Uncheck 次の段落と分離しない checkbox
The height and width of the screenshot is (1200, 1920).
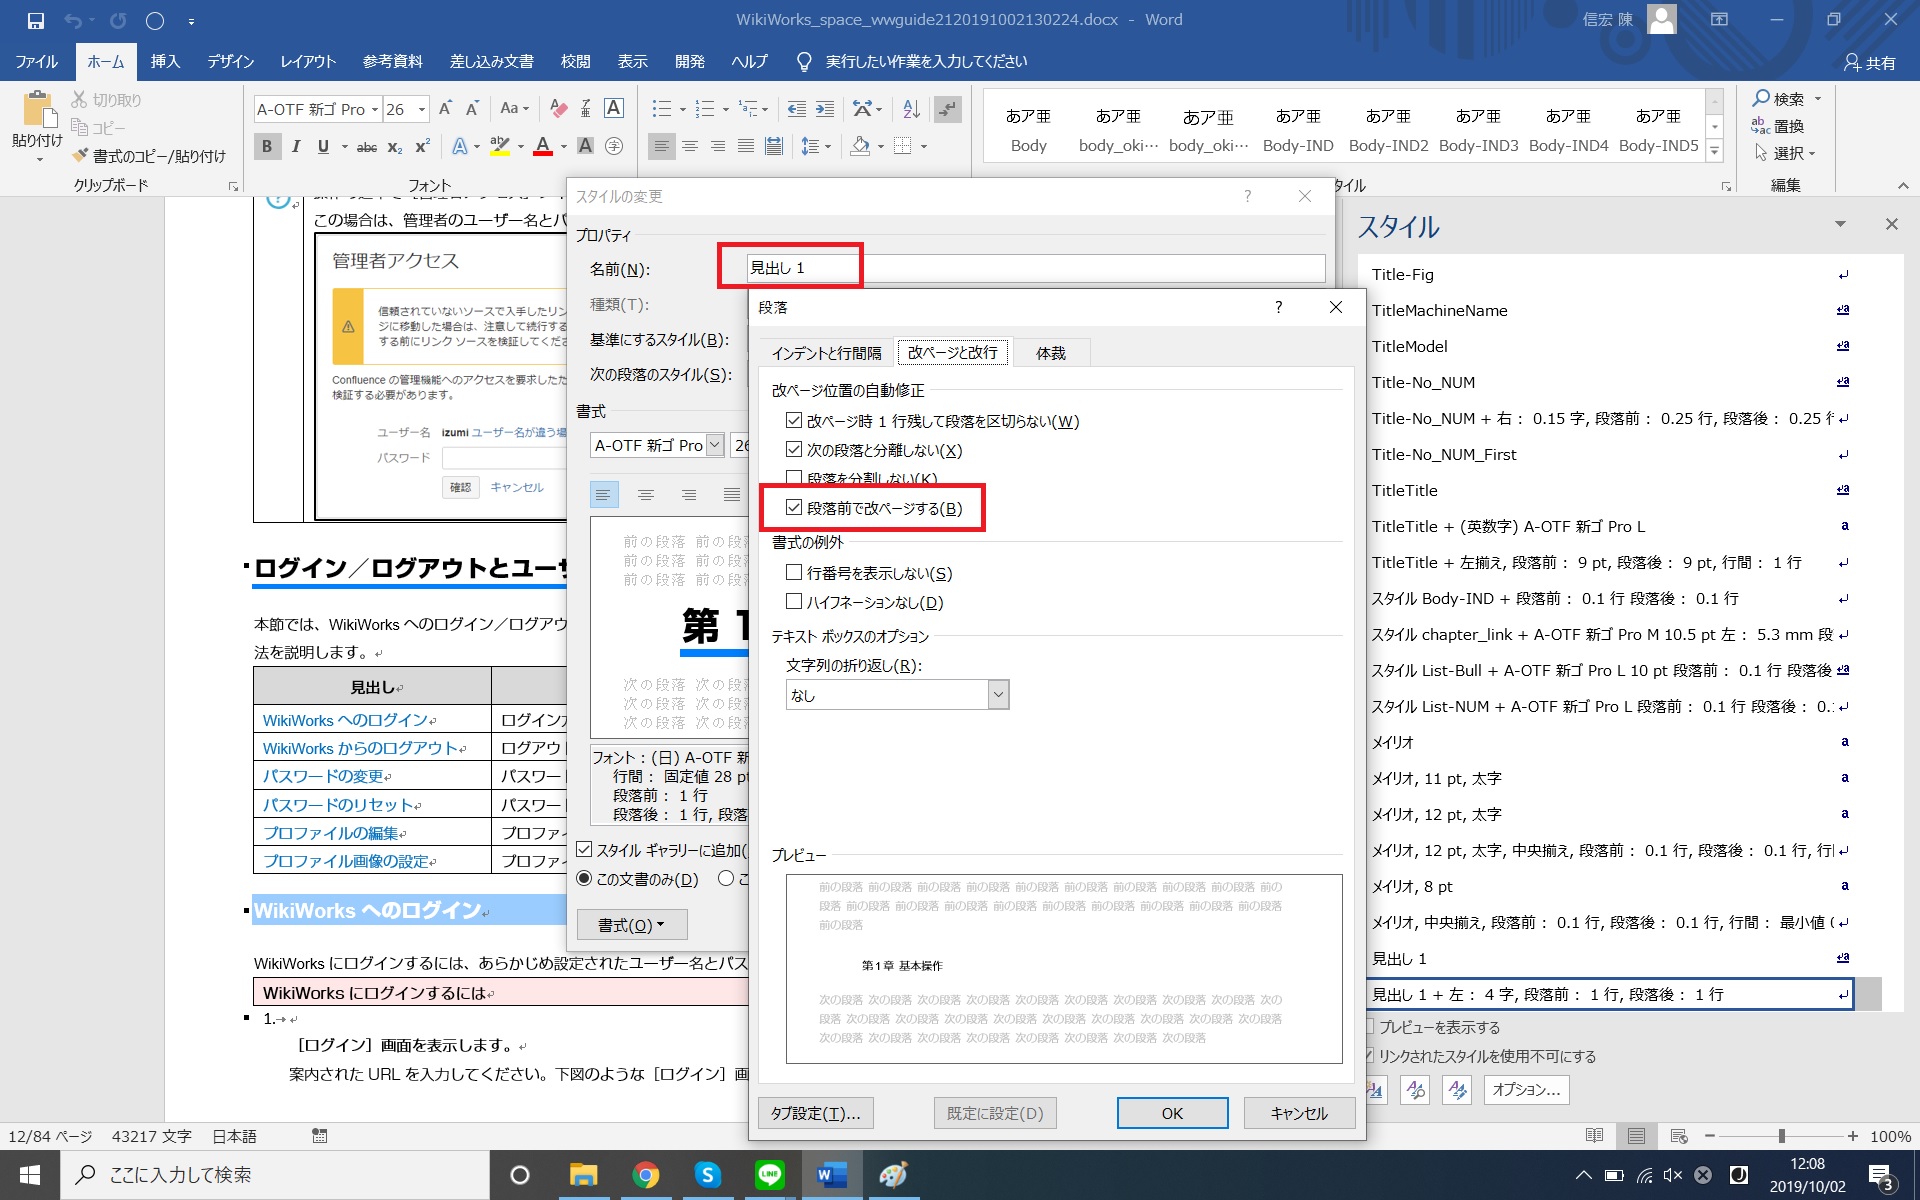794,450
